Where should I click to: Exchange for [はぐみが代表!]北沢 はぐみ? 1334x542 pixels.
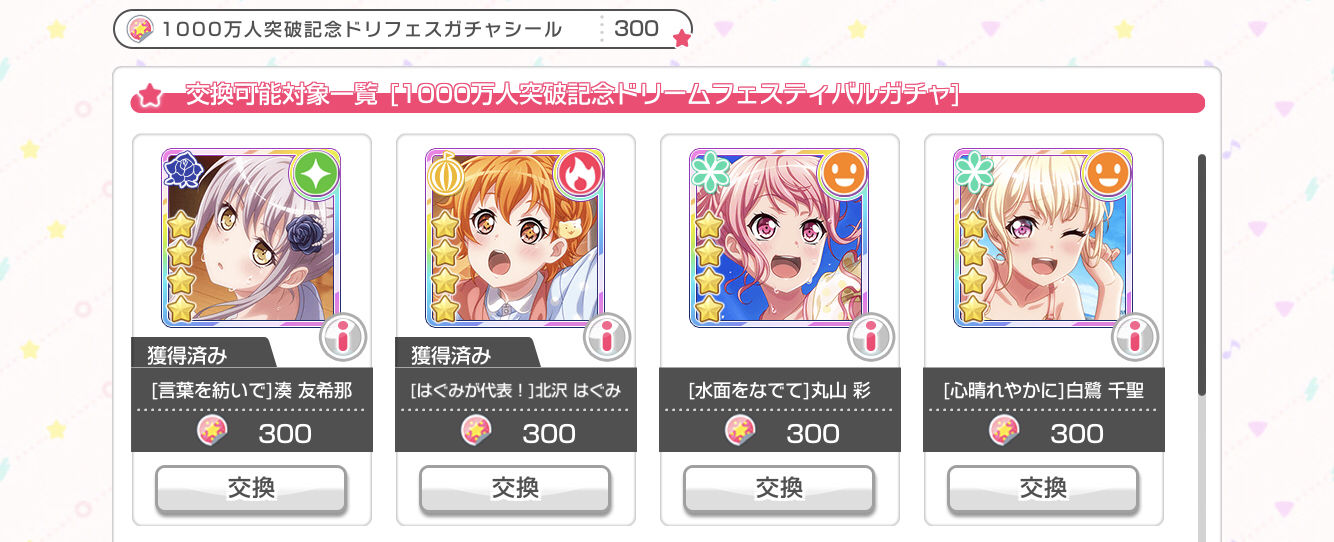(515, 488)
